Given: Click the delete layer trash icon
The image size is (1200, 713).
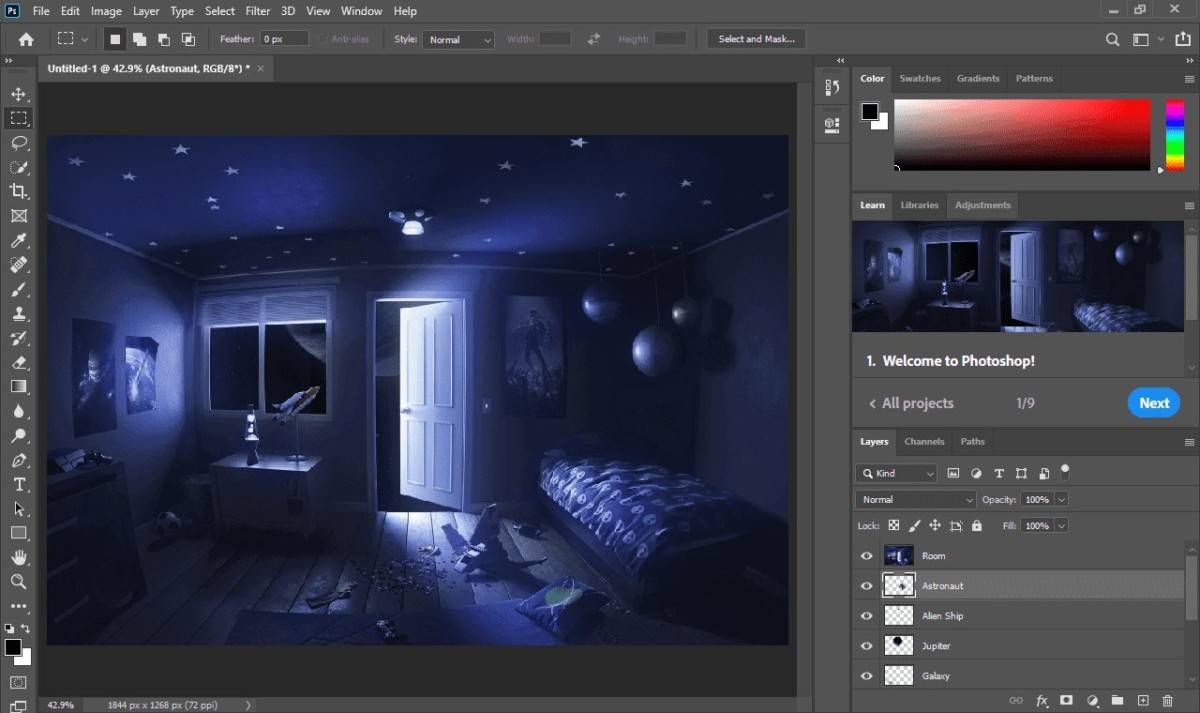Looking at the screenshot, I should coord(1168,701).
